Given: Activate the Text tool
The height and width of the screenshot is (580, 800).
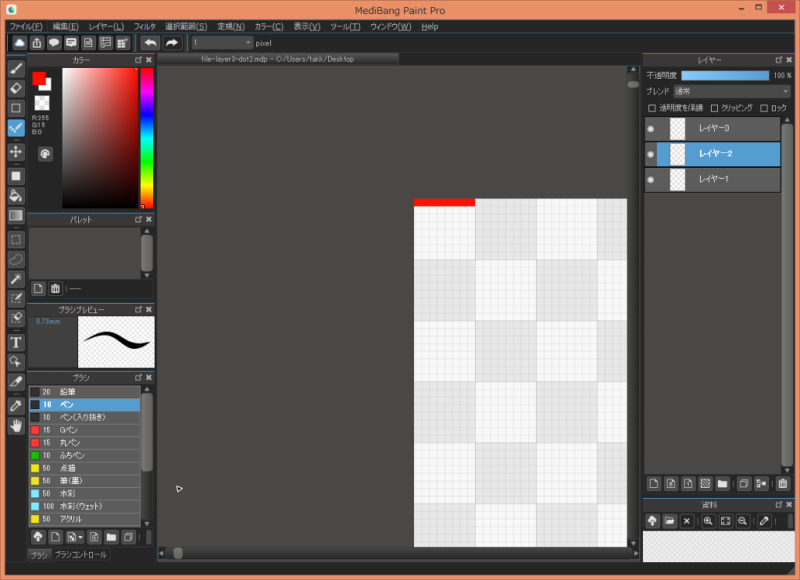Looking at the screenshot, I should [x=16, y=342].
